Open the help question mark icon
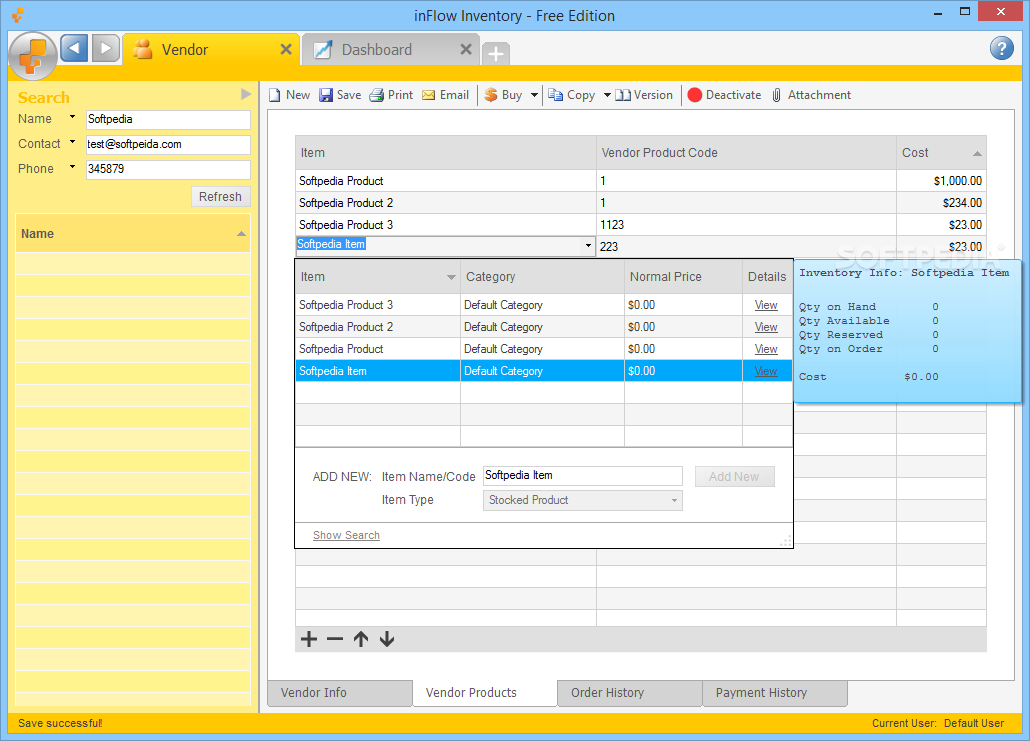1030x741 pixels. (1001, 48)
